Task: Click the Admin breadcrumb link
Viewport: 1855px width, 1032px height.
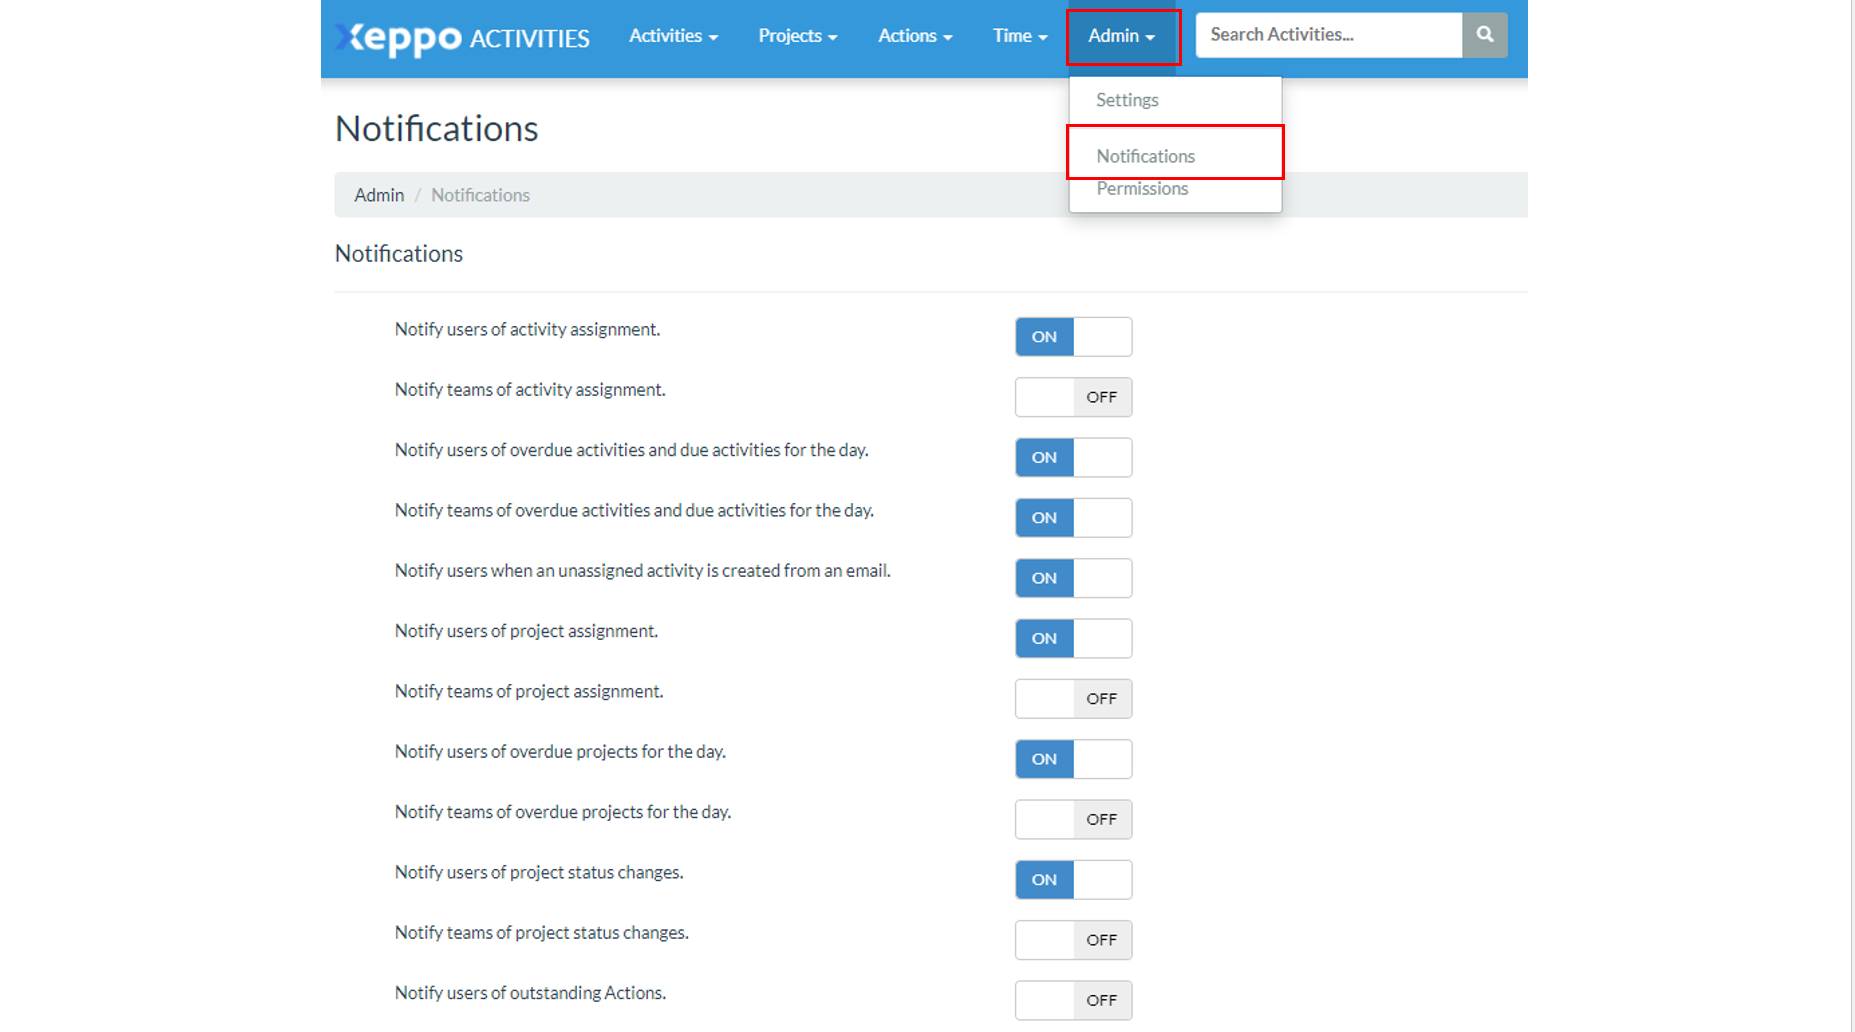Action: point(379,195)
